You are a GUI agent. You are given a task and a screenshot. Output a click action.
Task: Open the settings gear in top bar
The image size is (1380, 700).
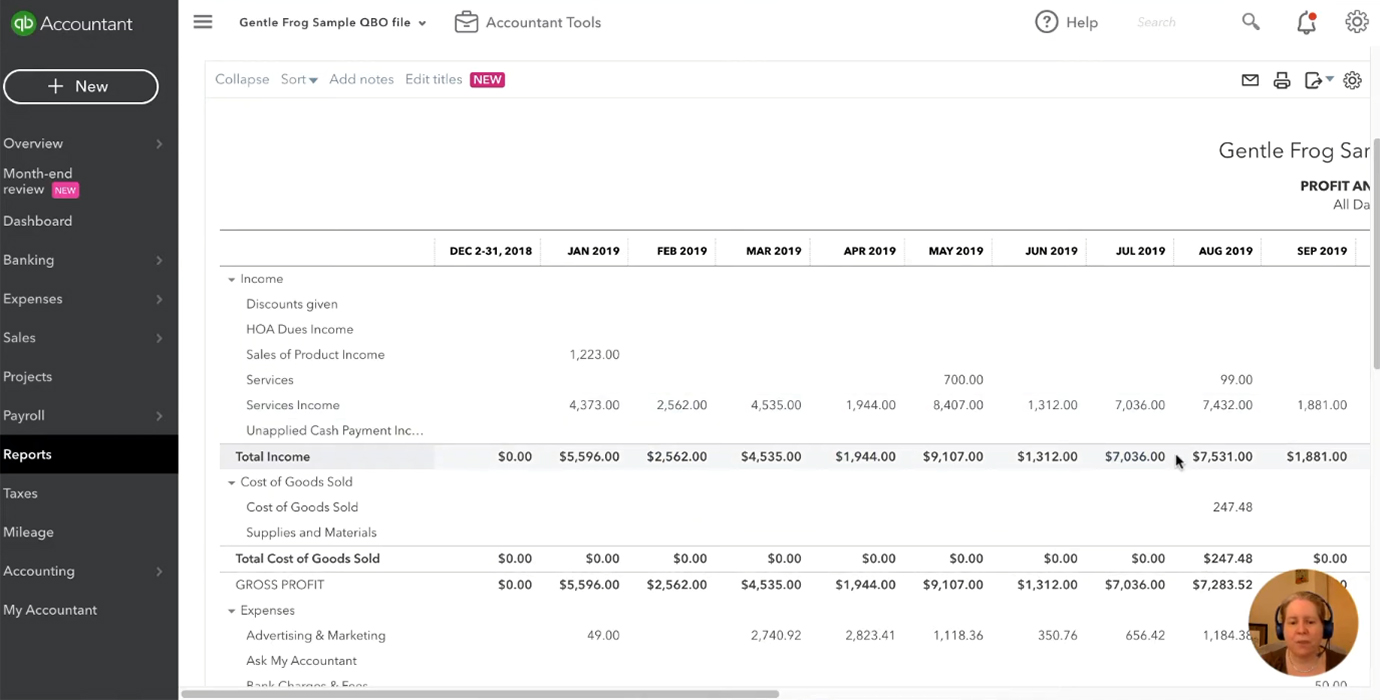click(x=1356, y=22)
